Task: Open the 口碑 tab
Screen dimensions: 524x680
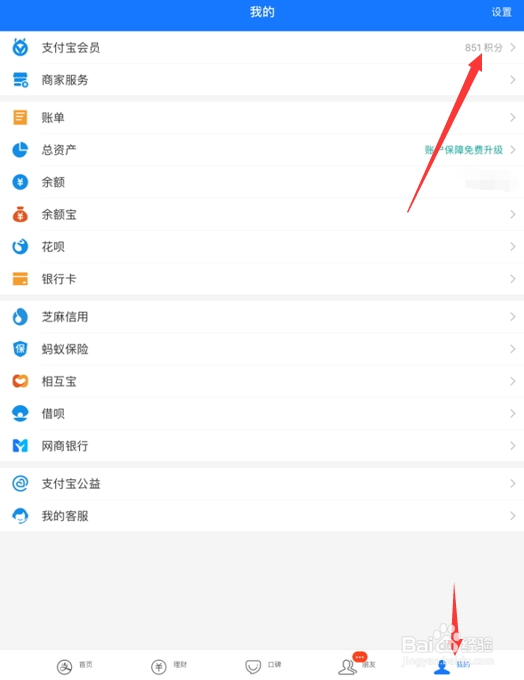Action: [x=263, y=666]
